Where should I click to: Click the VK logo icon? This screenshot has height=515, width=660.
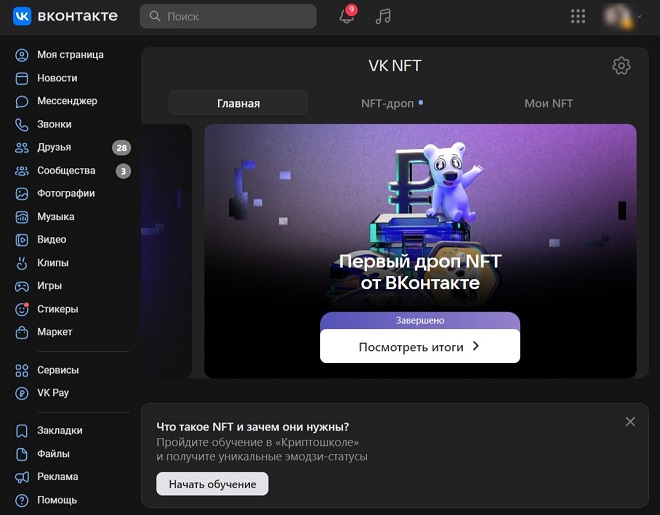tap(22, 16)
